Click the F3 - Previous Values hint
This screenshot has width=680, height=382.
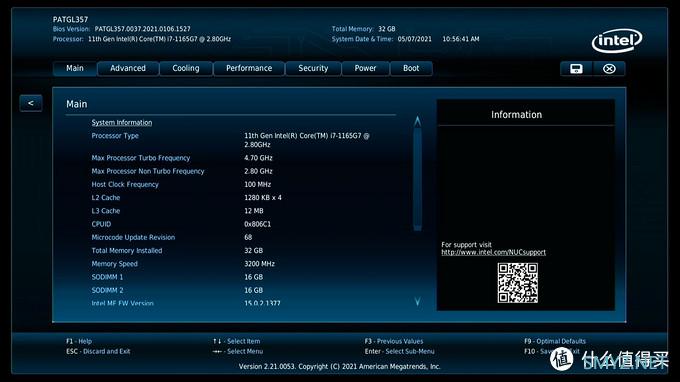pos(394,341)
